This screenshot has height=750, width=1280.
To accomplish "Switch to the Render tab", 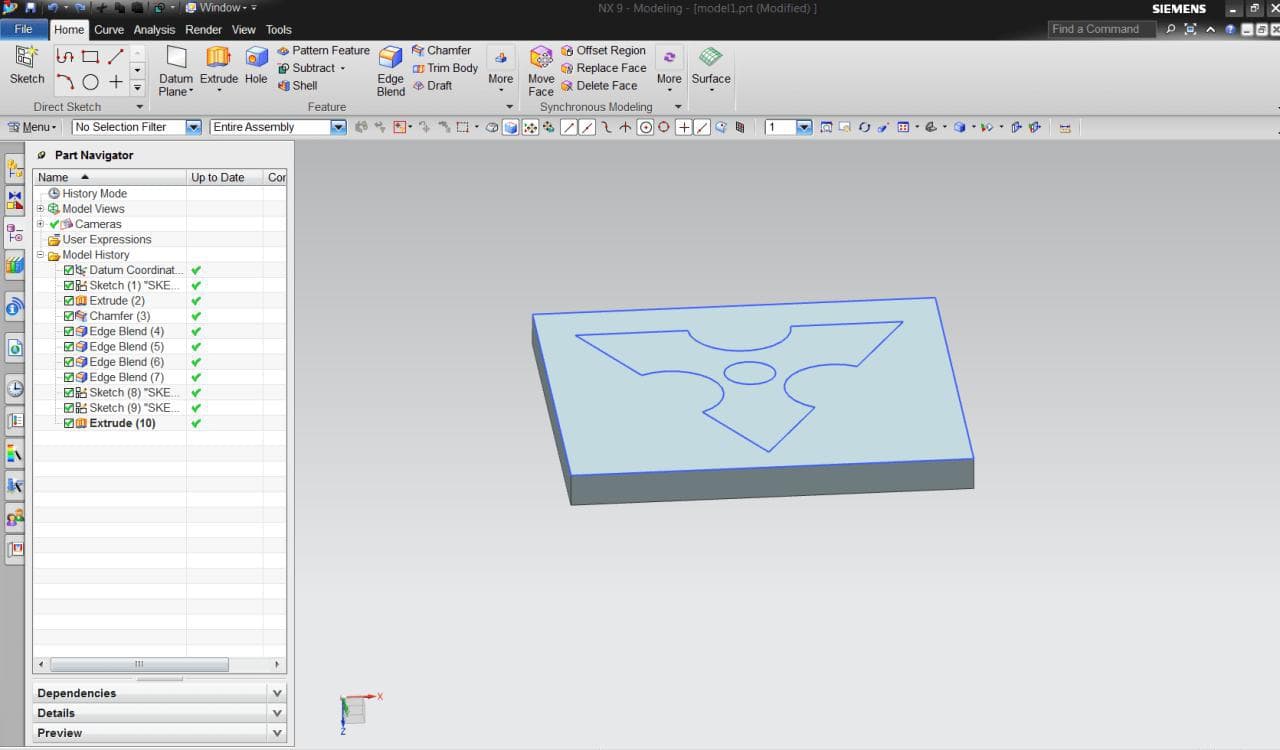I will (204, 30).
